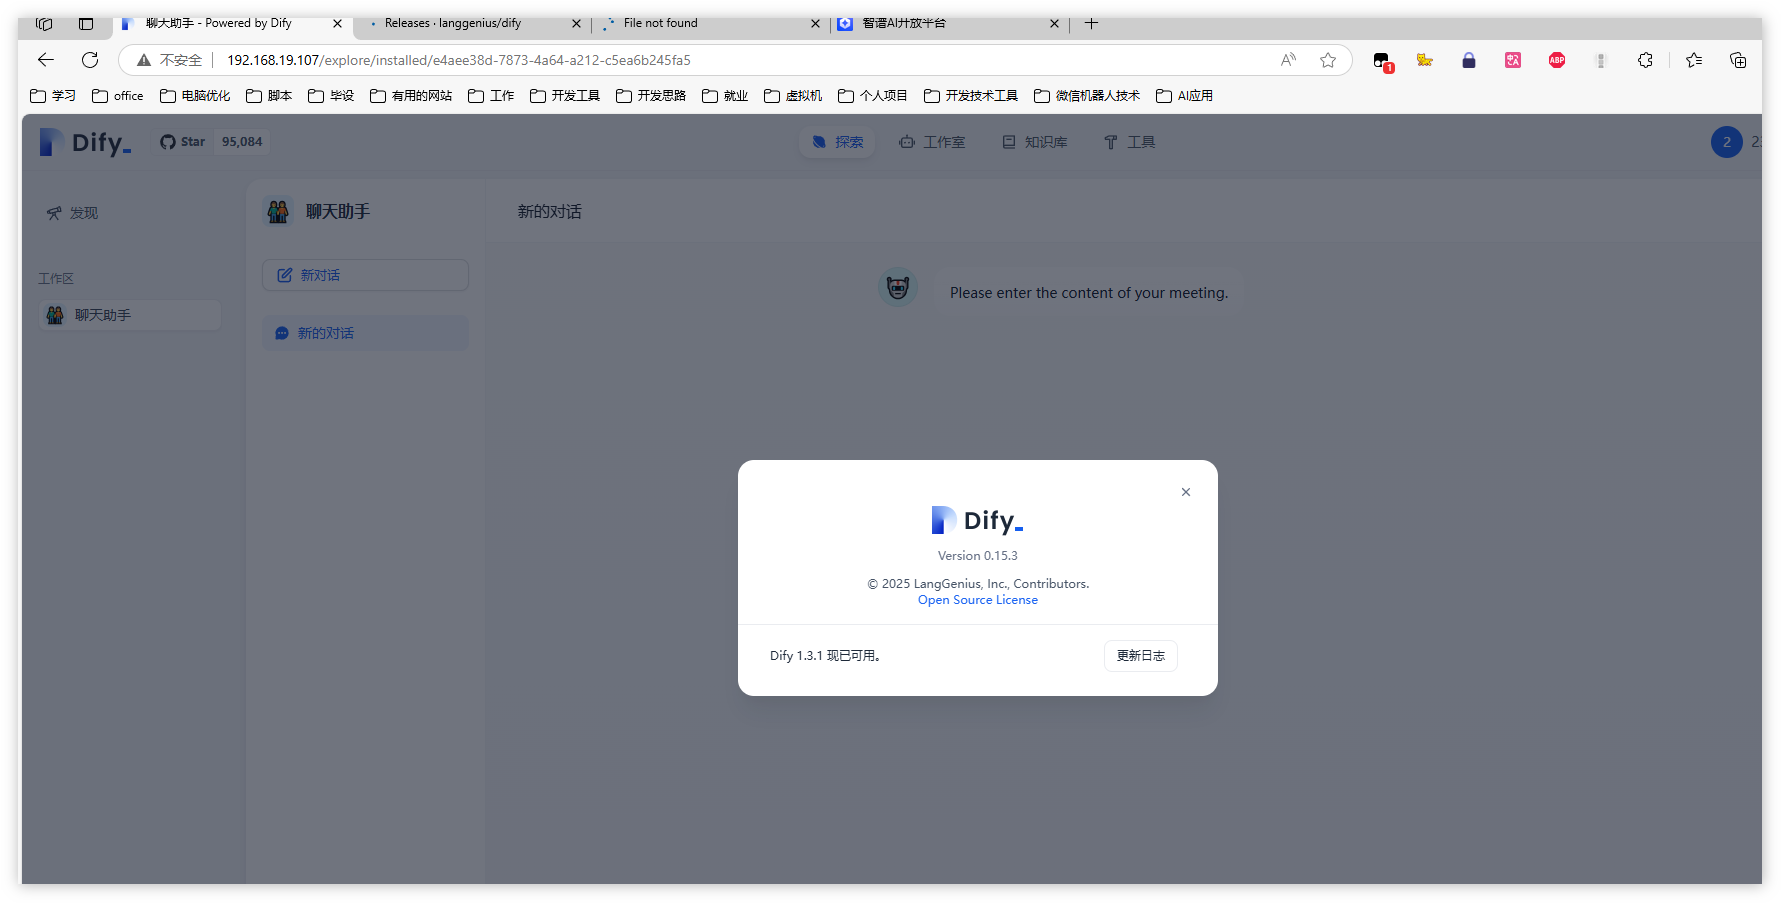
Task: Open the 就业 bookmarks folder
Action: [725, 96]
